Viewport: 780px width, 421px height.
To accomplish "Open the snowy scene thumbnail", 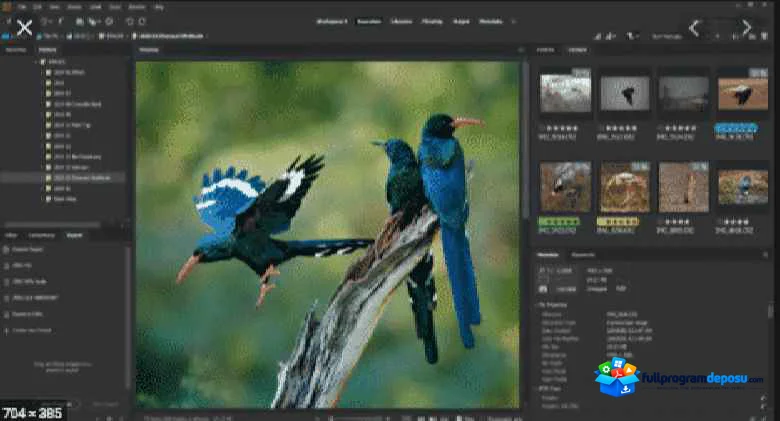I will (x=566, y=93).
